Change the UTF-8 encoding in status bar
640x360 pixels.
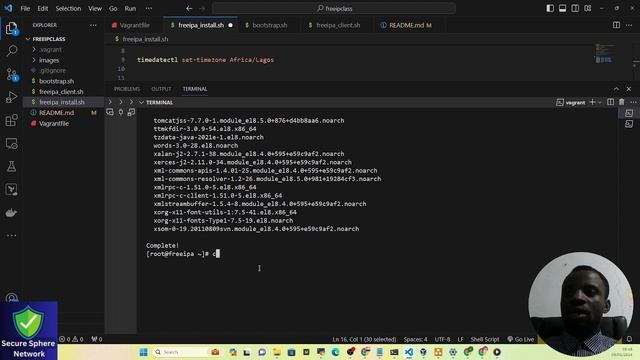442,339
